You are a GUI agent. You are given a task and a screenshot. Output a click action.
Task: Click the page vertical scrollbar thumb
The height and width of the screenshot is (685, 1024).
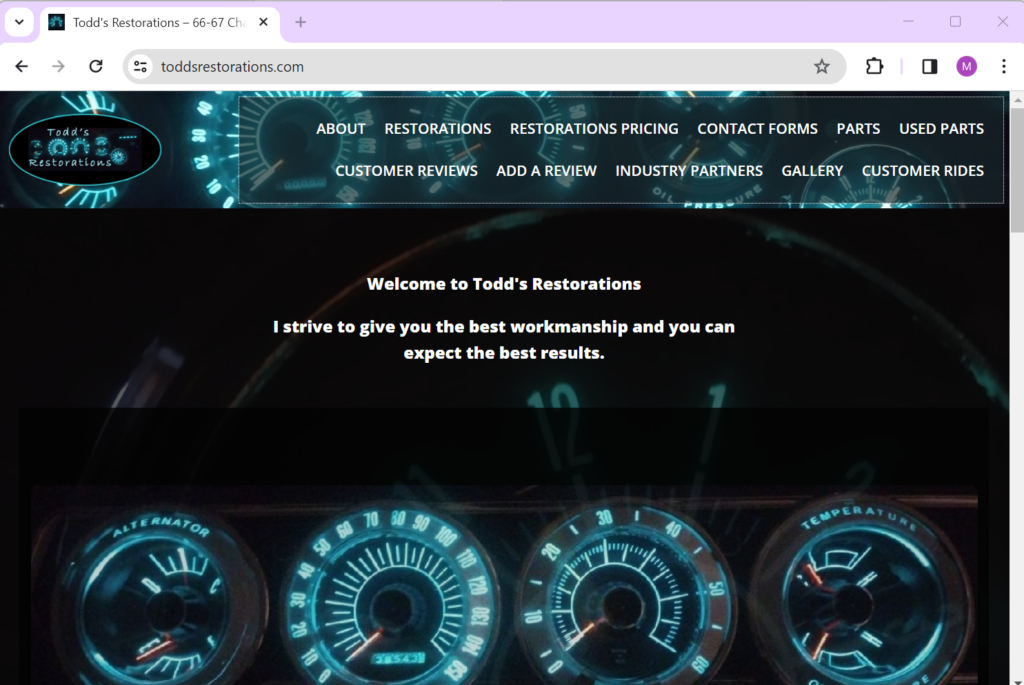(x=1017, y=170)
